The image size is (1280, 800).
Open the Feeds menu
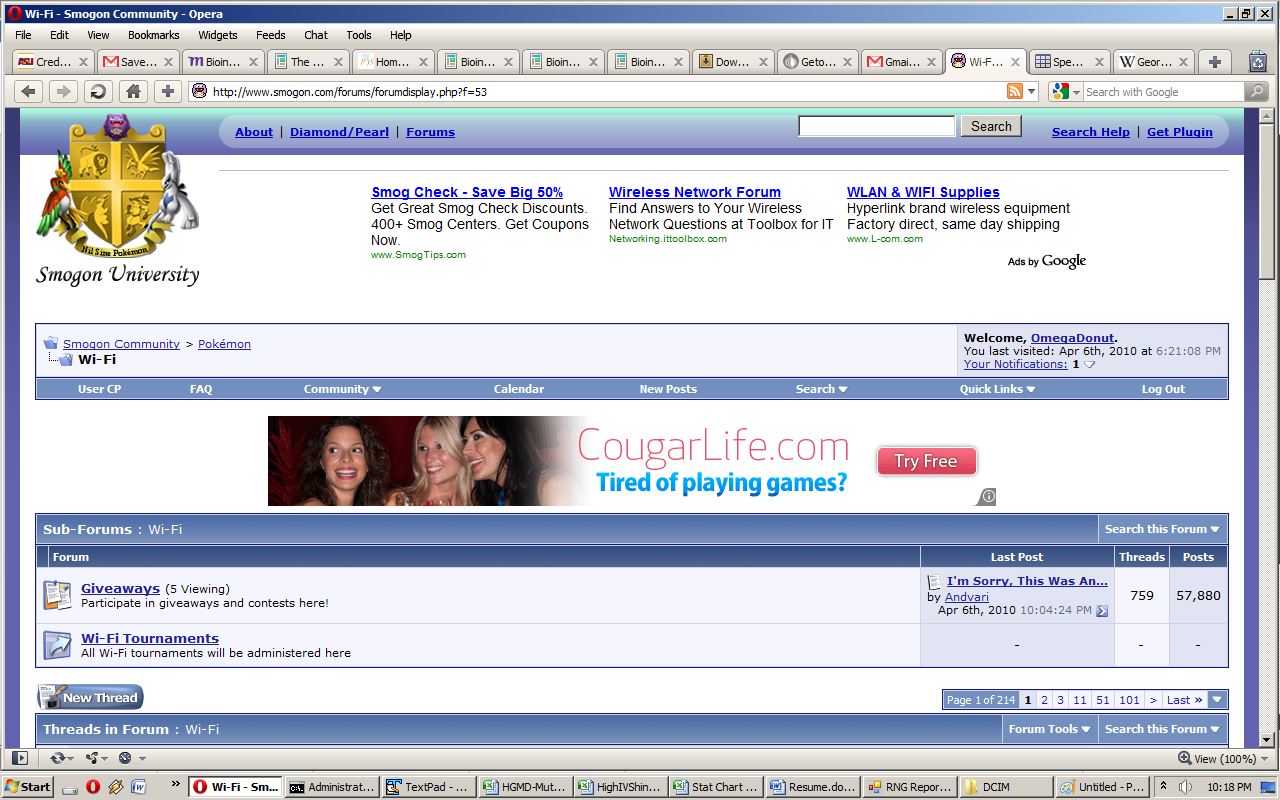click(270, 35)
